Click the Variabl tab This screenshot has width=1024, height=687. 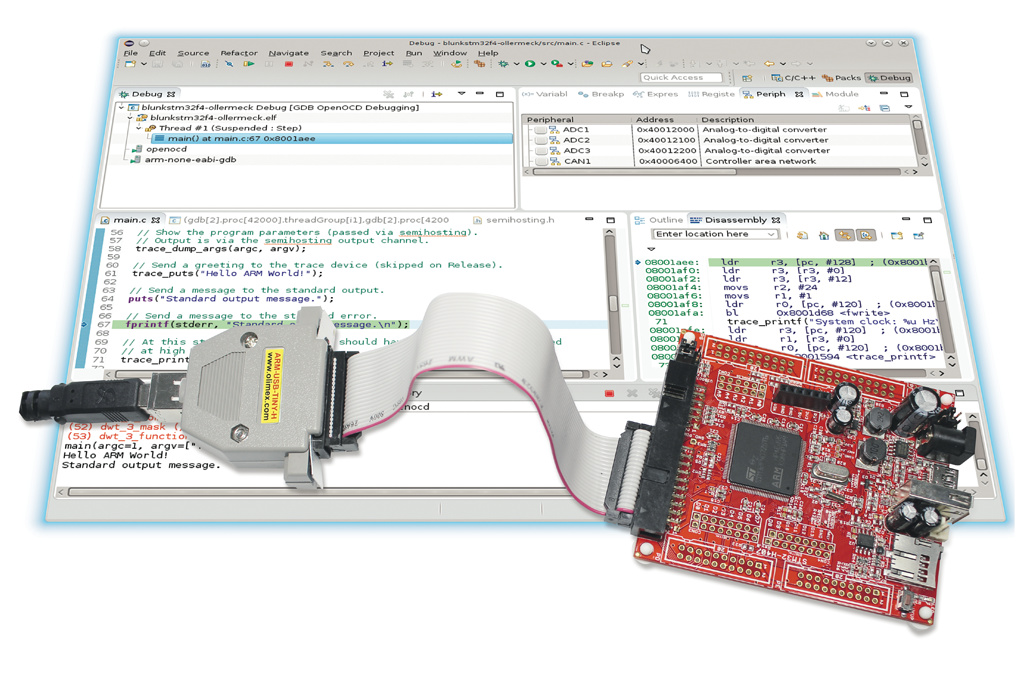coord(545,94)
